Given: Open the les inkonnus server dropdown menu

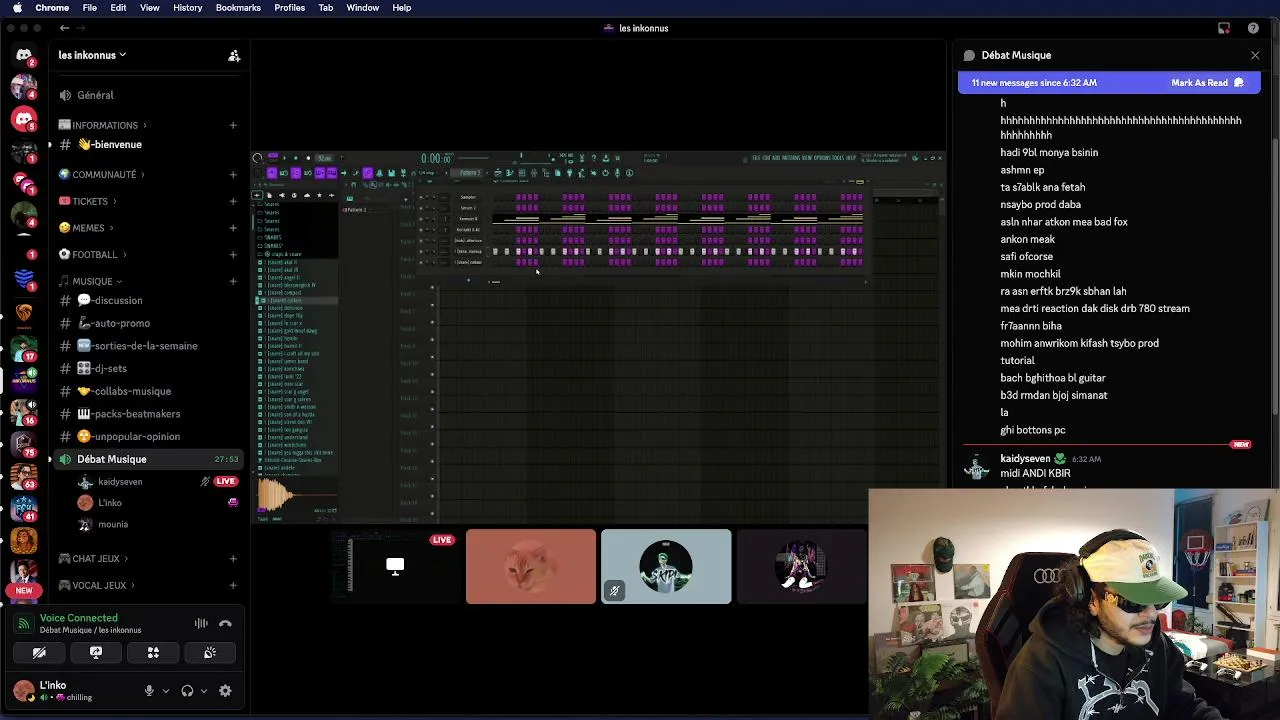Looking at the screenshot, I should click(x=92, y=55).
